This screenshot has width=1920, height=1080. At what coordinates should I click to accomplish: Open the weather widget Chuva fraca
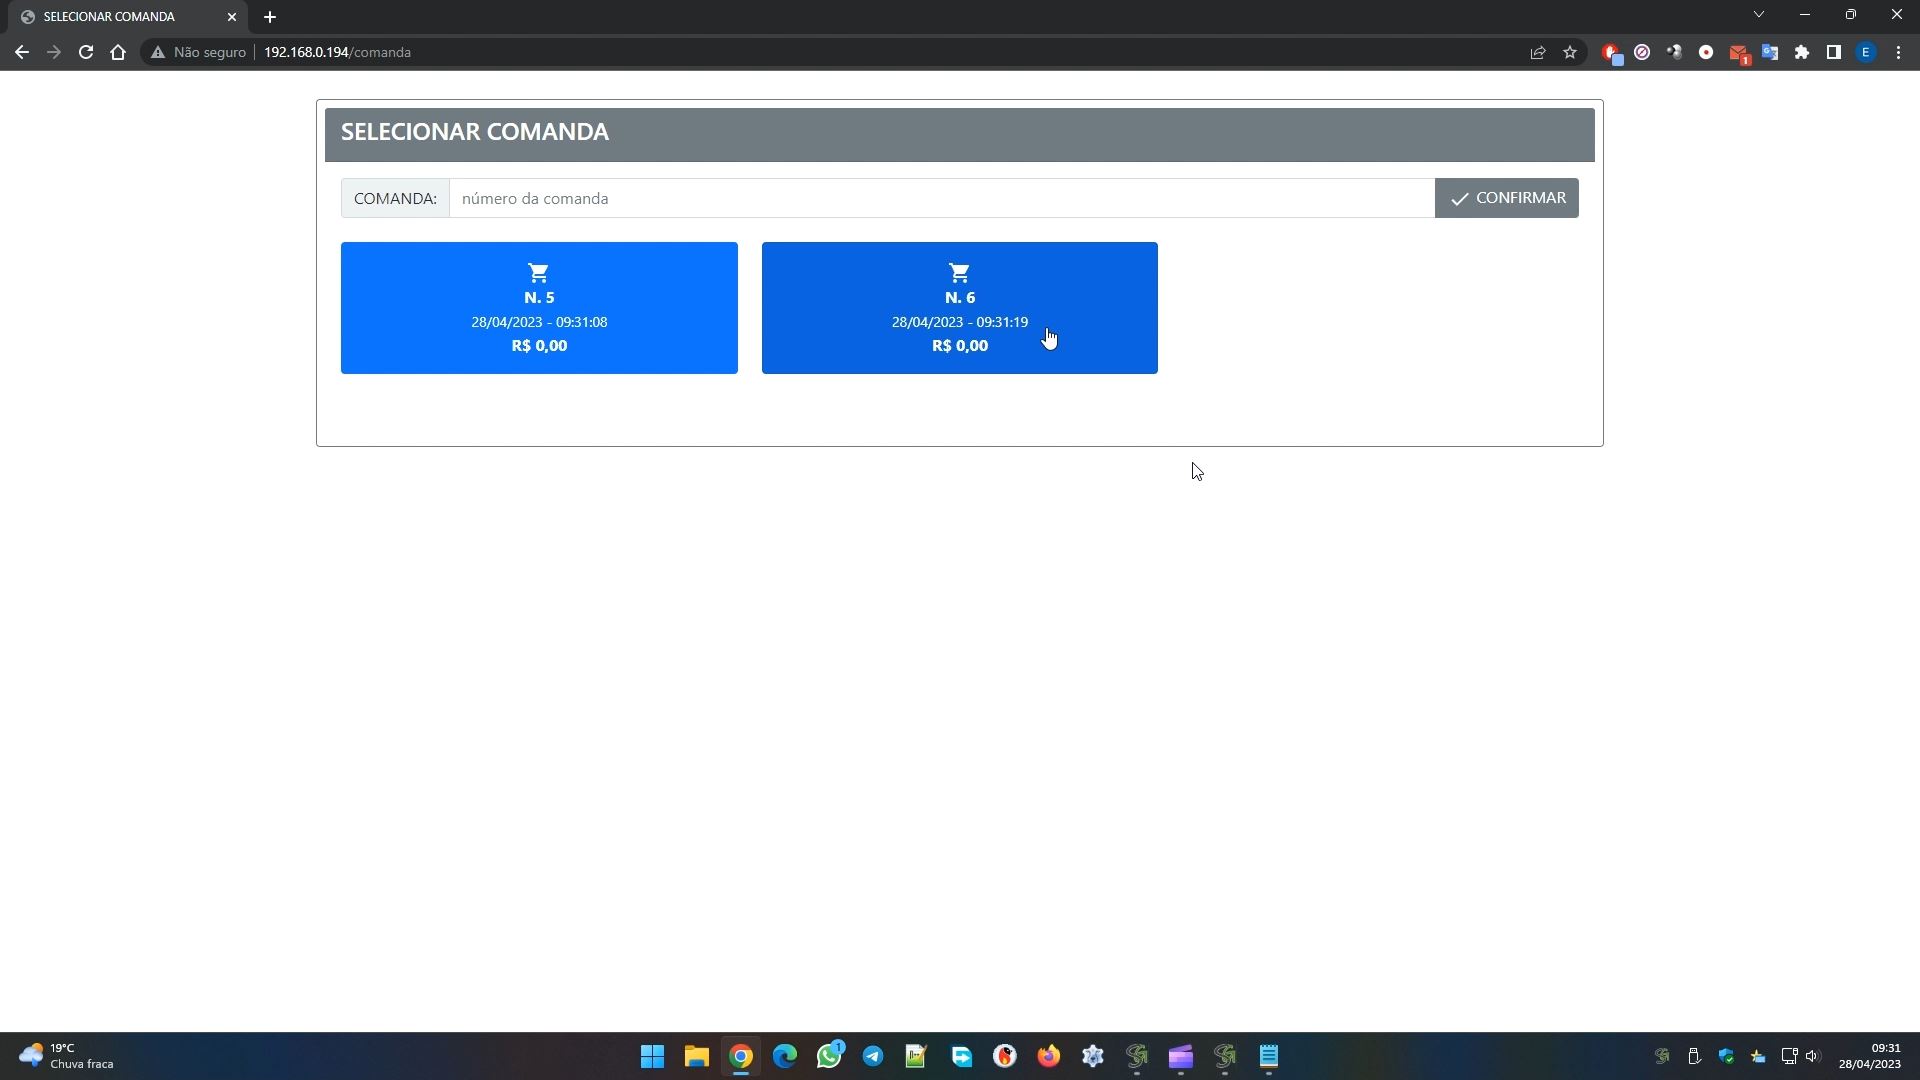tap(66, 1056)
